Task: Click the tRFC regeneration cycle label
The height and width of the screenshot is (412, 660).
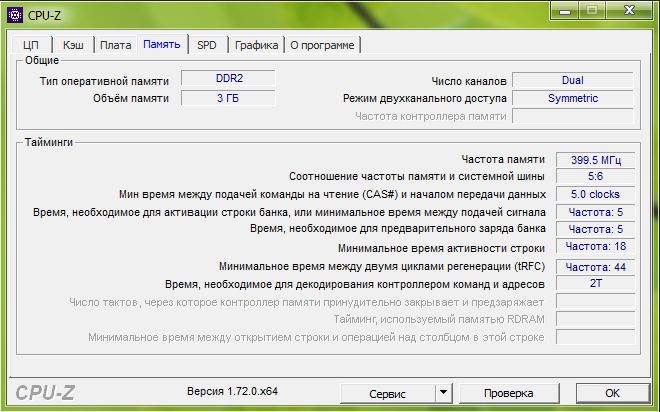Action: pos(382,266)
